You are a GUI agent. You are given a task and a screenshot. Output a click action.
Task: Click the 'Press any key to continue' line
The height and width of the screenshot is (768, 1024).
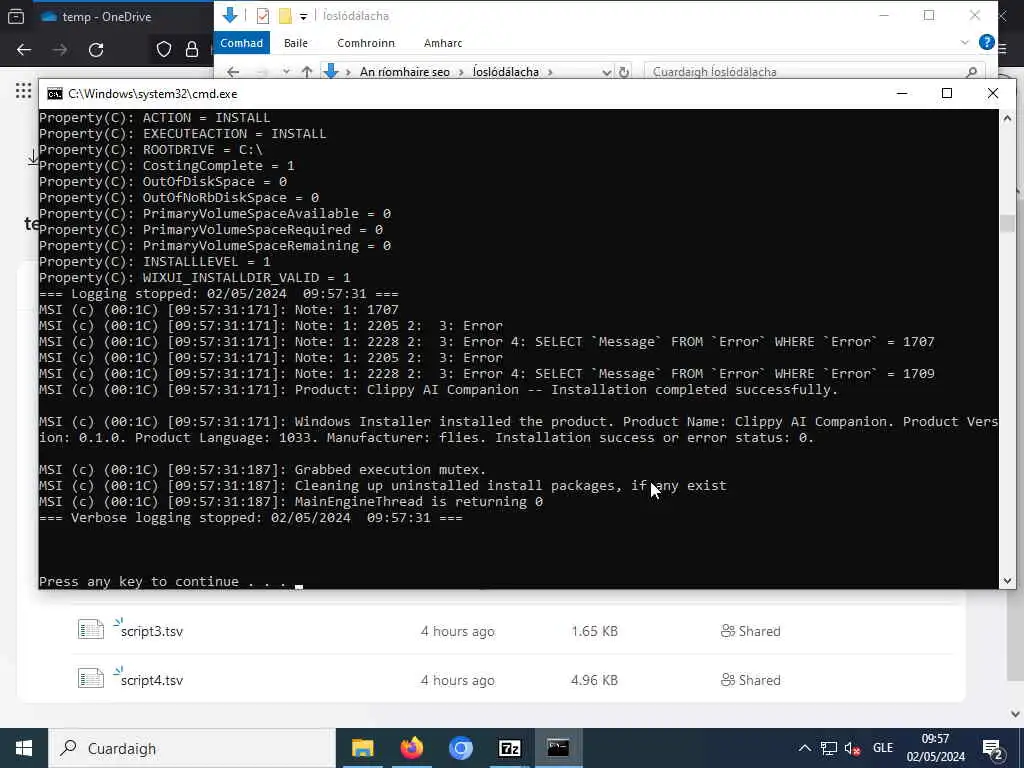point(165,581)
